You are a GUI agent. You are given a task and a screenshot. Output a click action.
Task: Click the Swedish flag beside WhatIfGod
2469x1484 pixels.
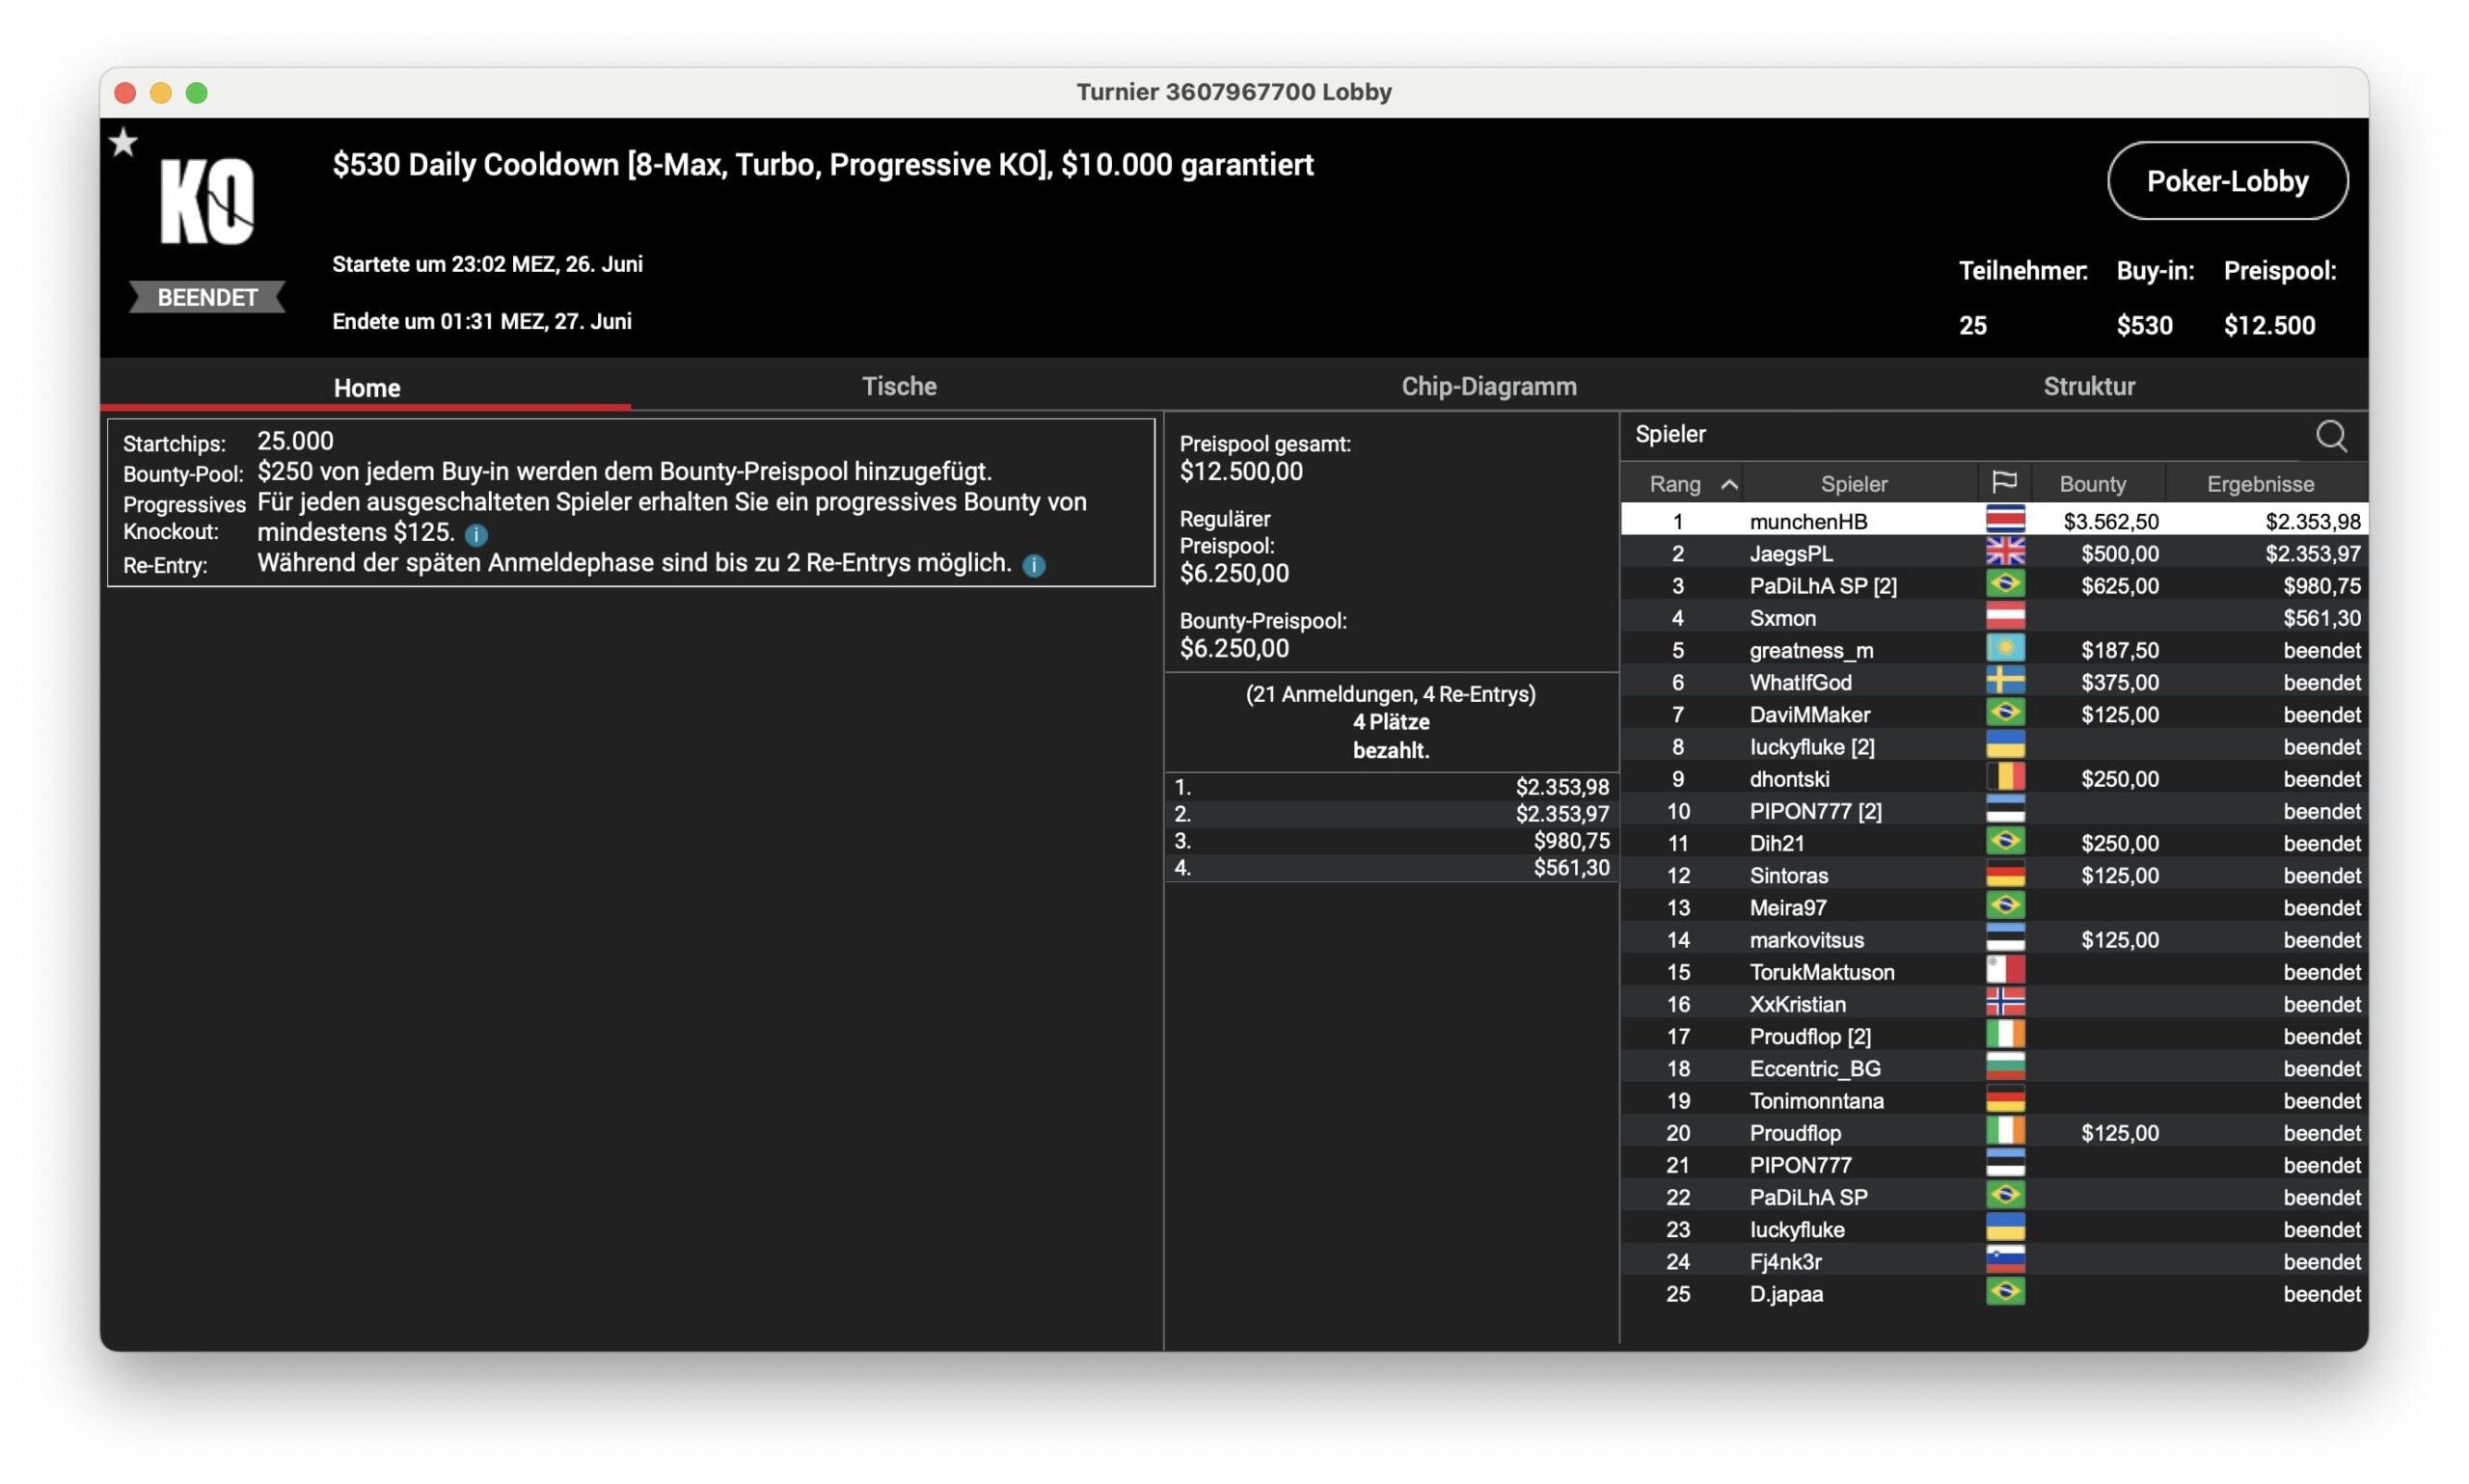[2004, 681]
